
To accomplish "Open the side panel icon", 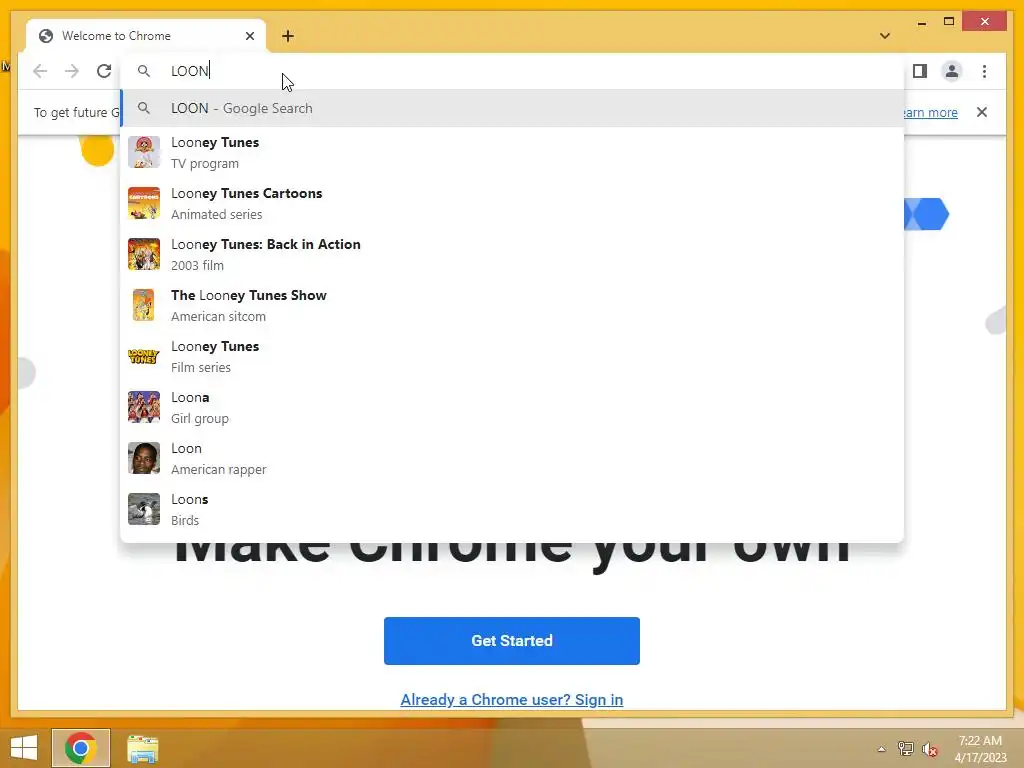I will point(920,71).
